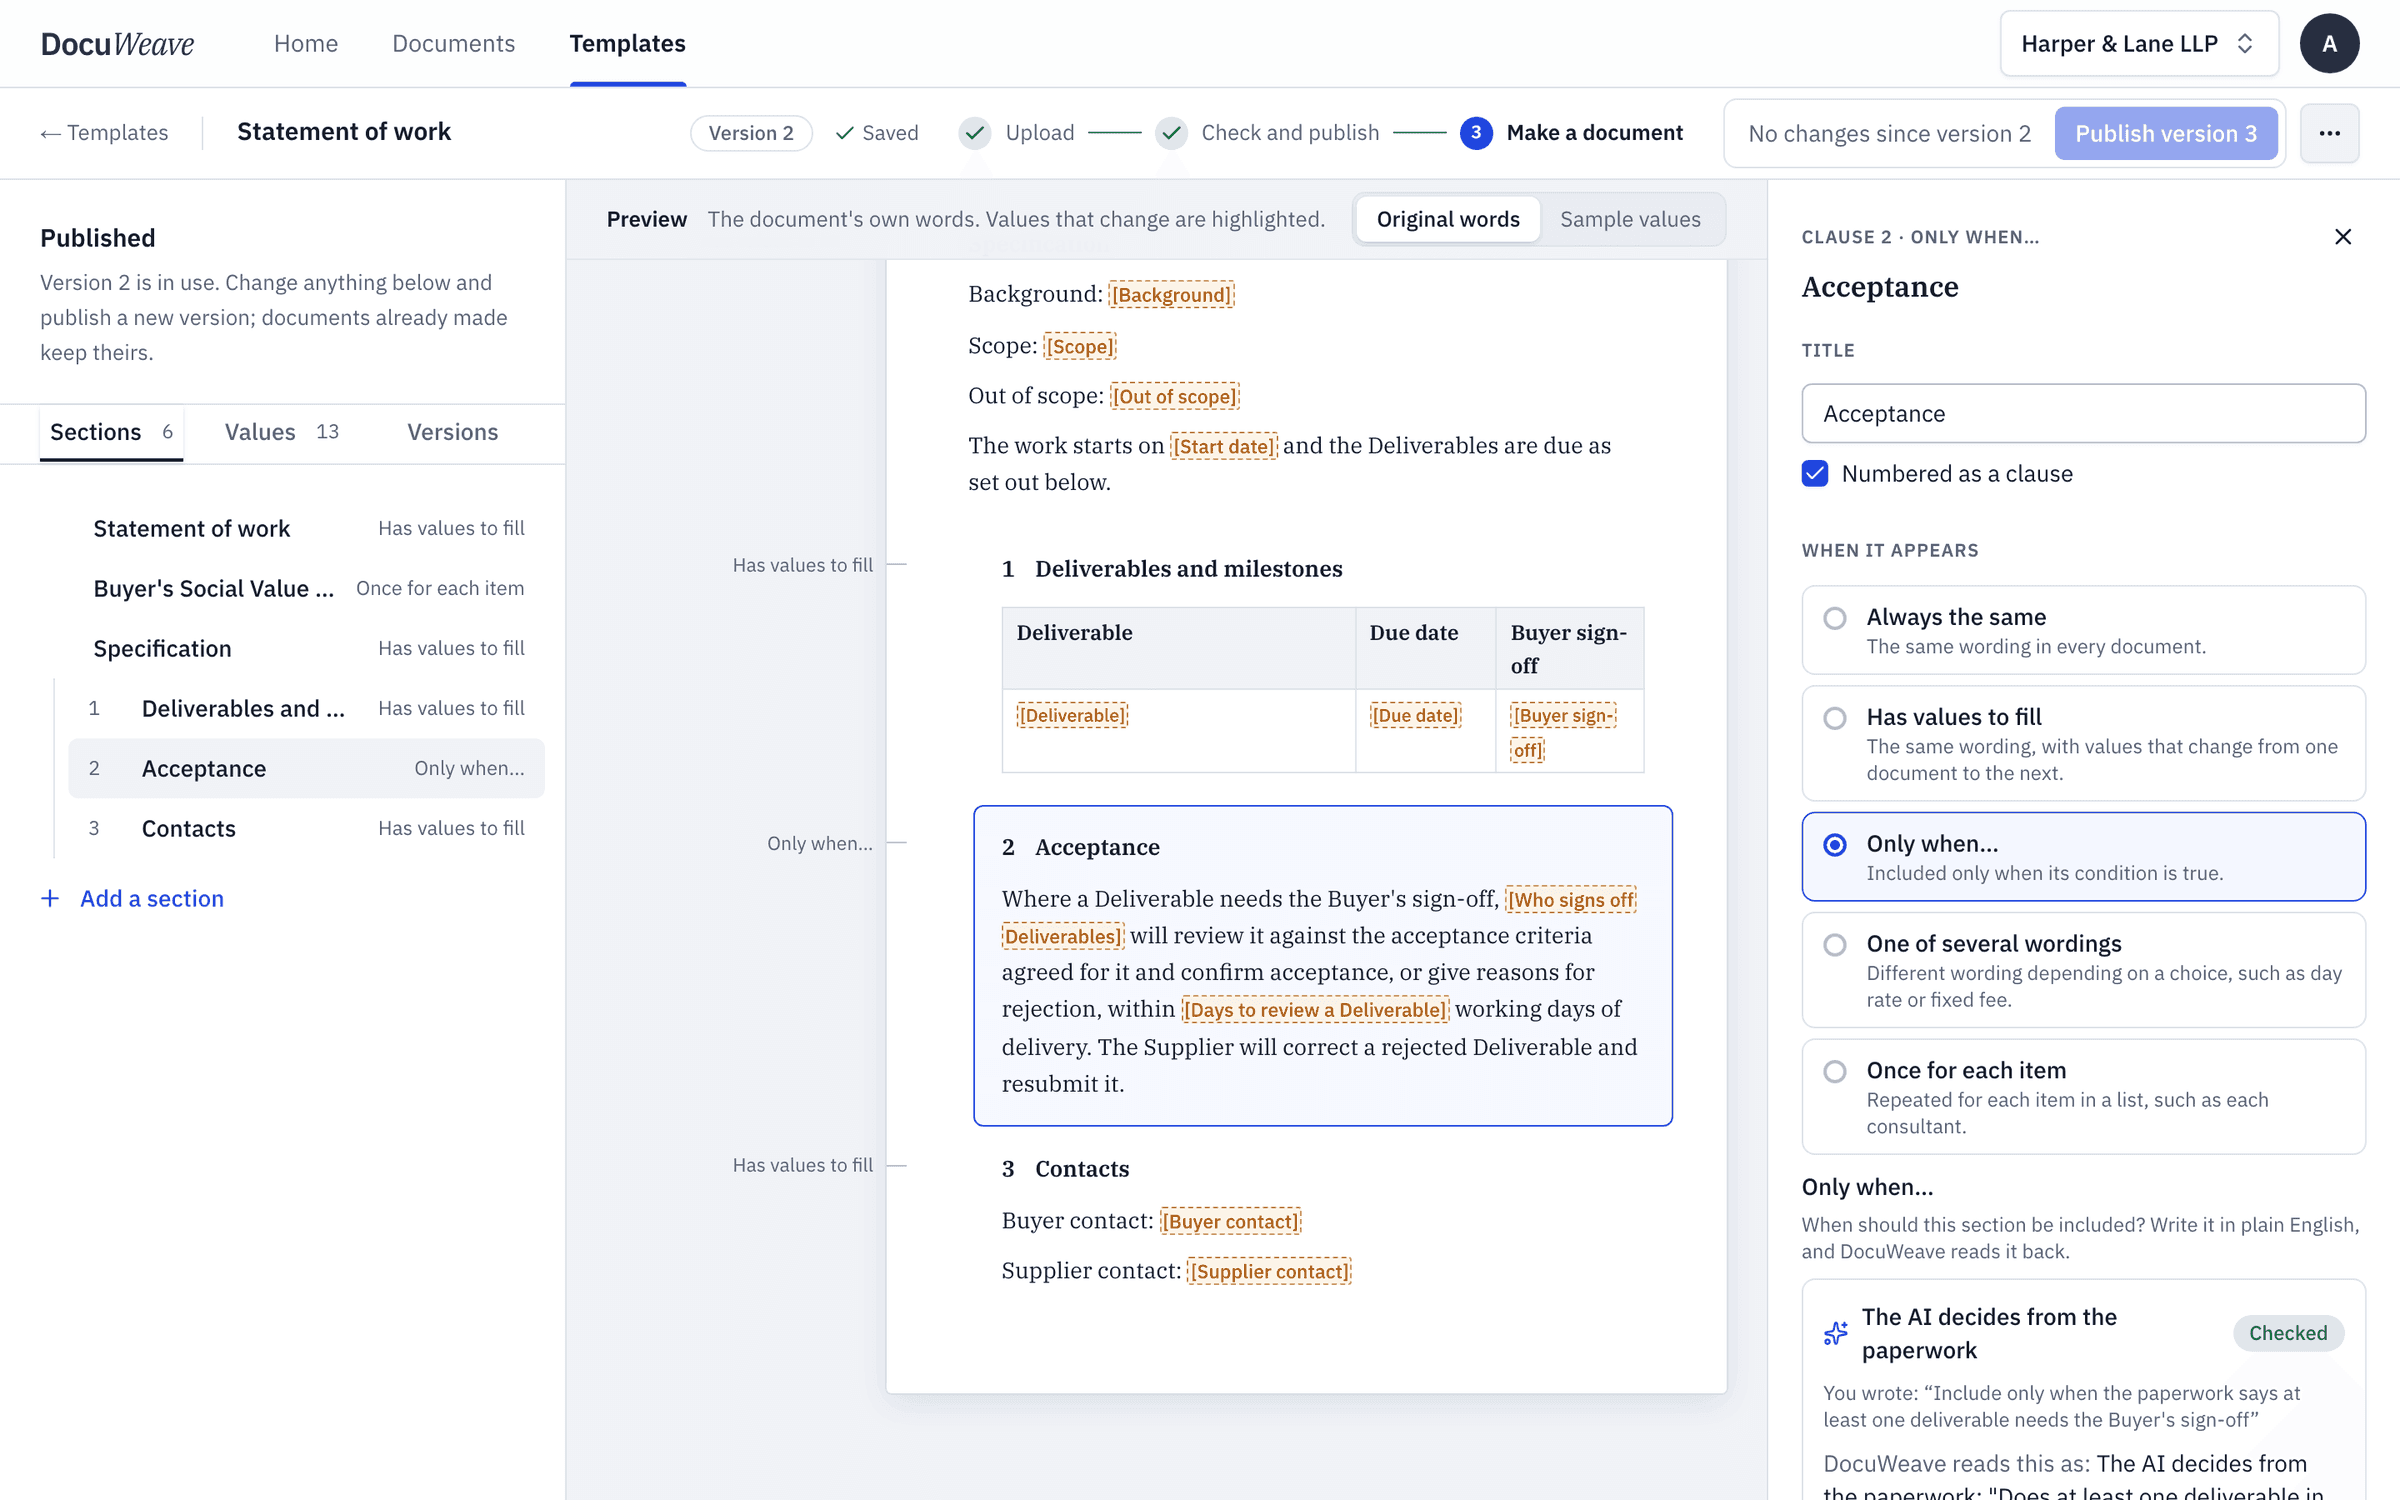Click the plus icon beside Add a section
This screenshot has height=1500, width=2400.
tap(50, 899)
